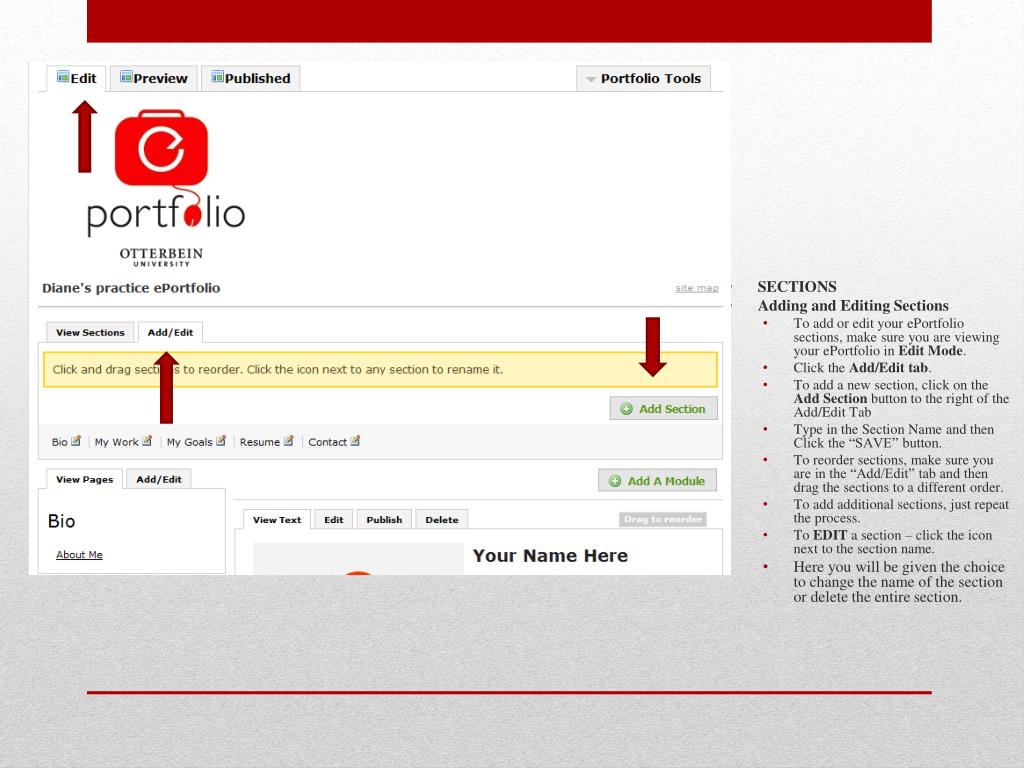Switch to the Published tab

click(250, 78)
